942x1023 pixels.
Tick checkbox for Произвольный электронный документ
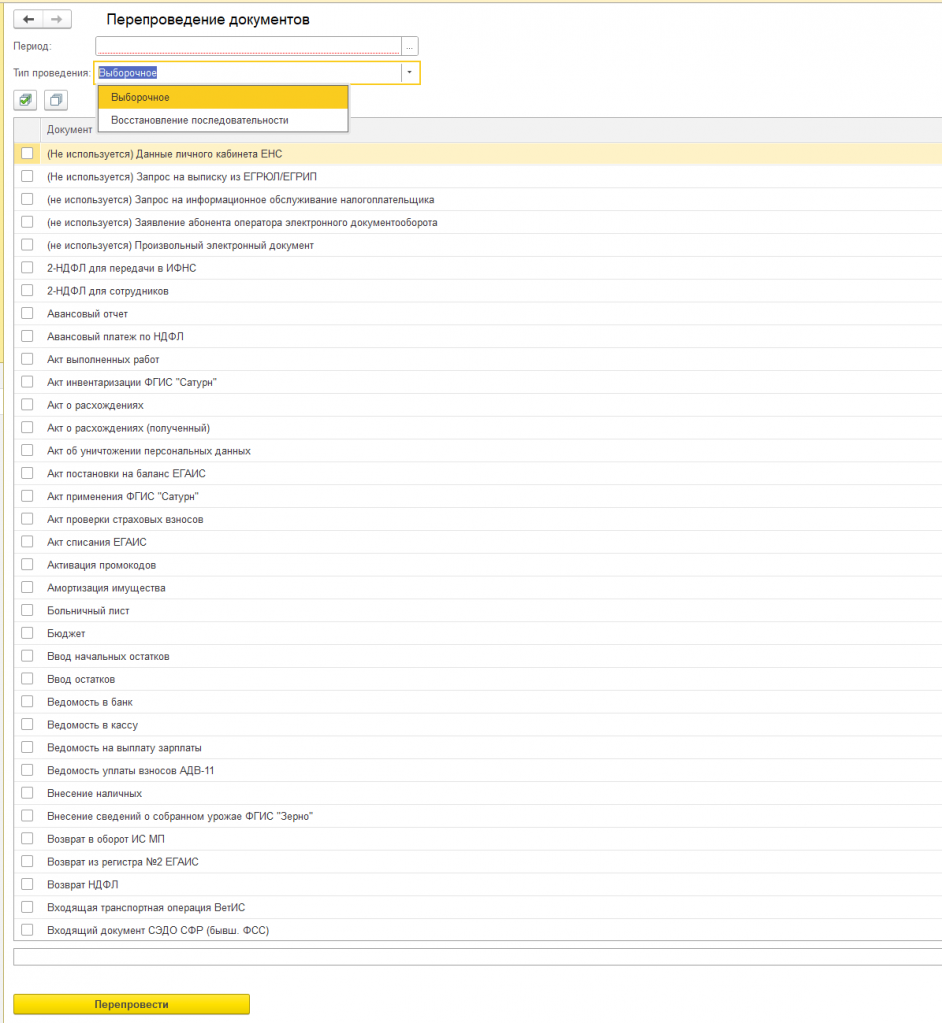click(27, 245)
